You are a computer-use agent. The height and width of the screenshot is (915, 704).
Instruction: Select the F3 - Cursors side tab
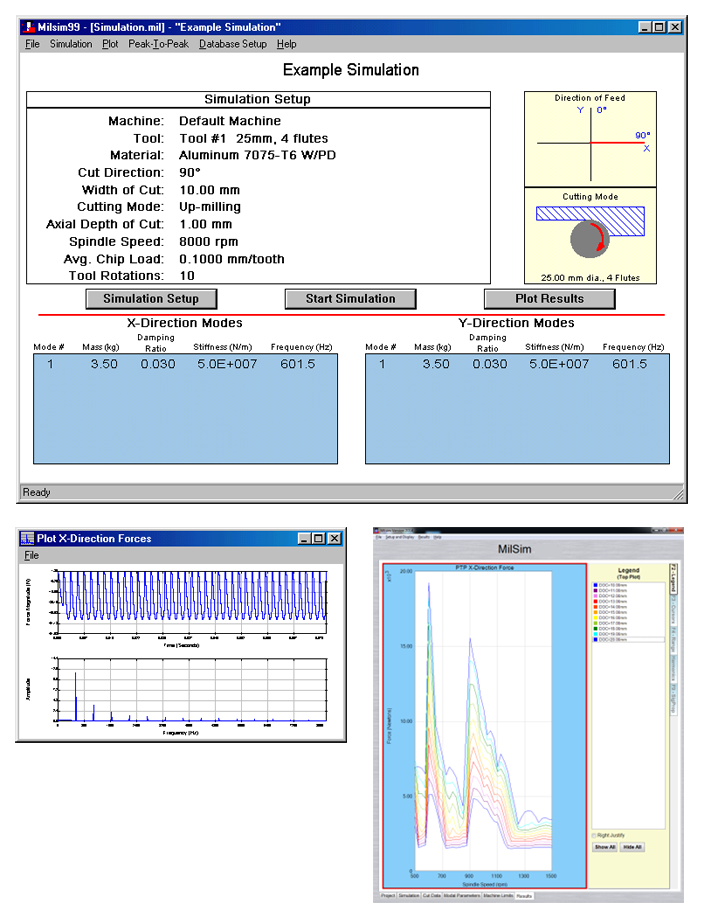click(673, 610)
